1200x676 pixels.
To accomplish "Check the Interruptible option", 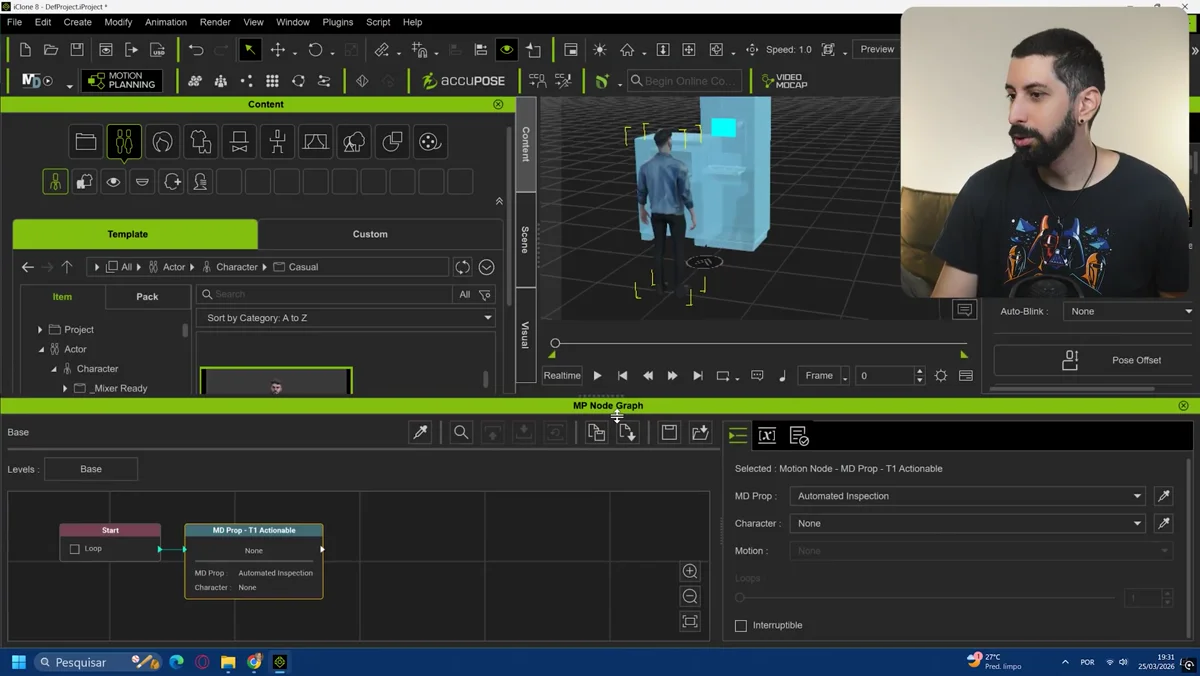I will click(741, 626).
